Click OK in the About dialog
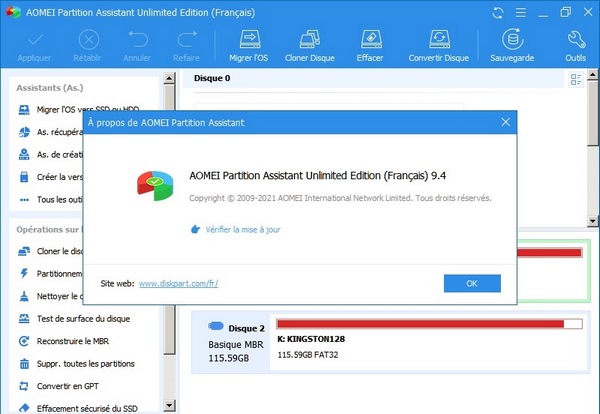The width and height of the screenshot is (600, 414). [x=472, y=283]
